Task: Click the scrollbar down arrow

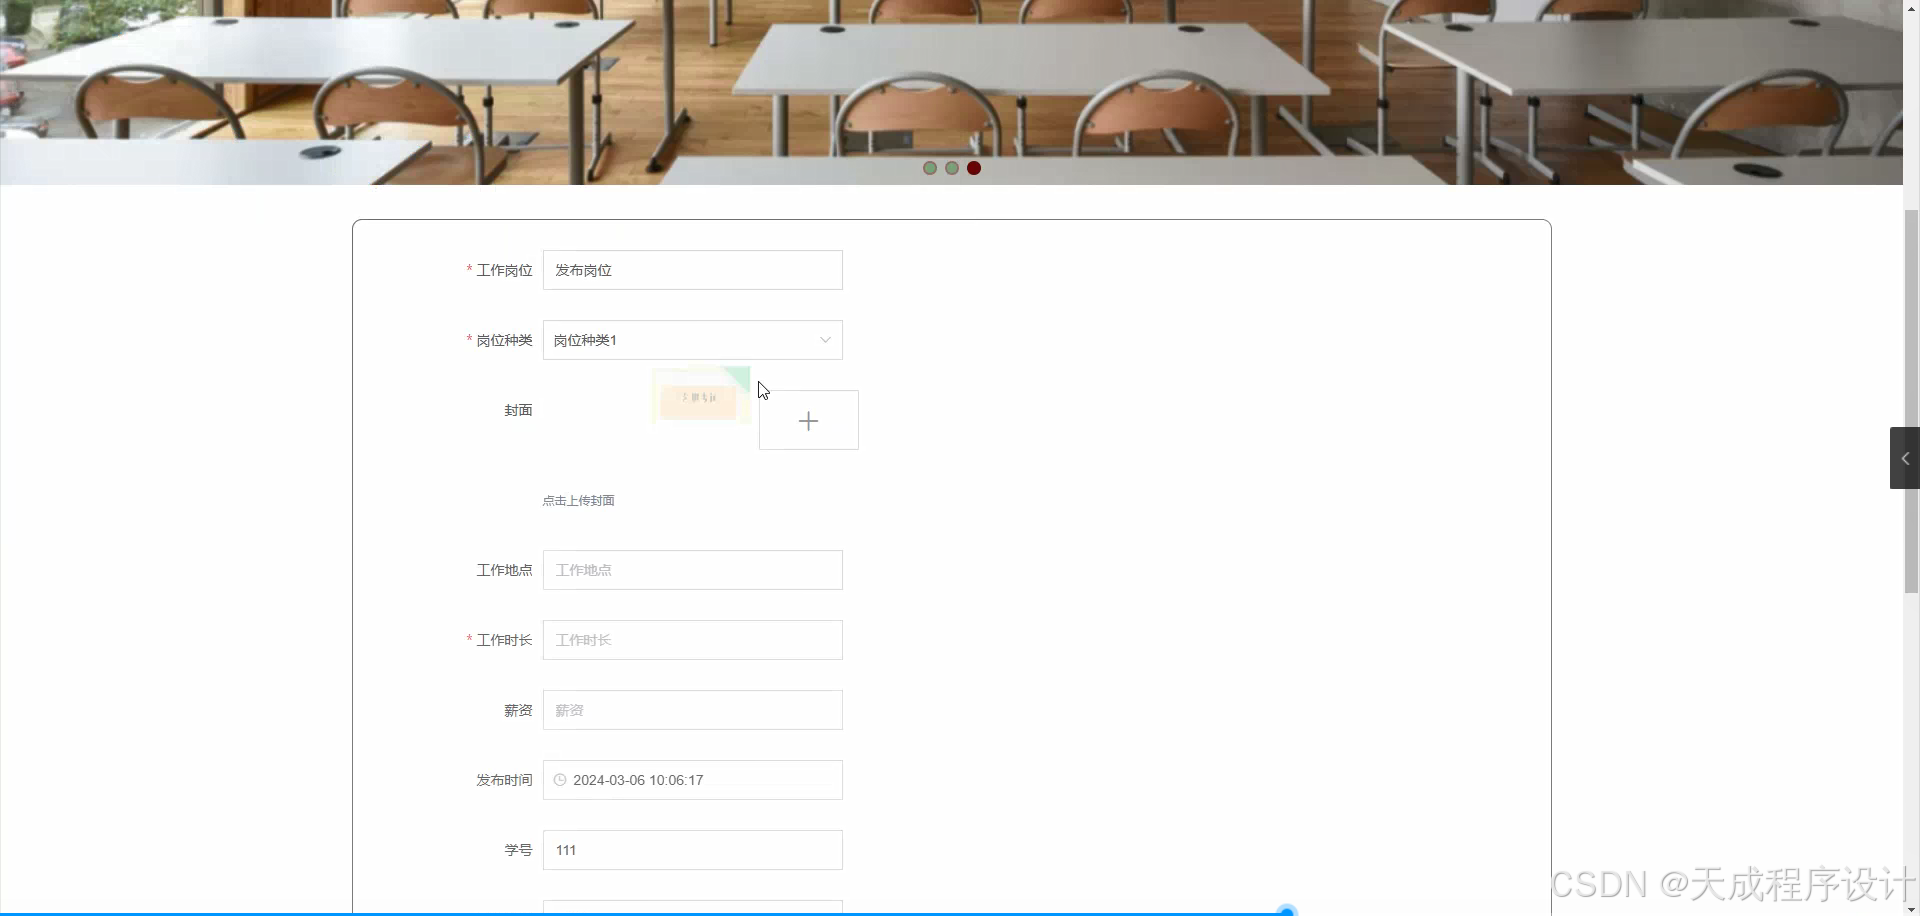Action: click(x=1911, y=909)
